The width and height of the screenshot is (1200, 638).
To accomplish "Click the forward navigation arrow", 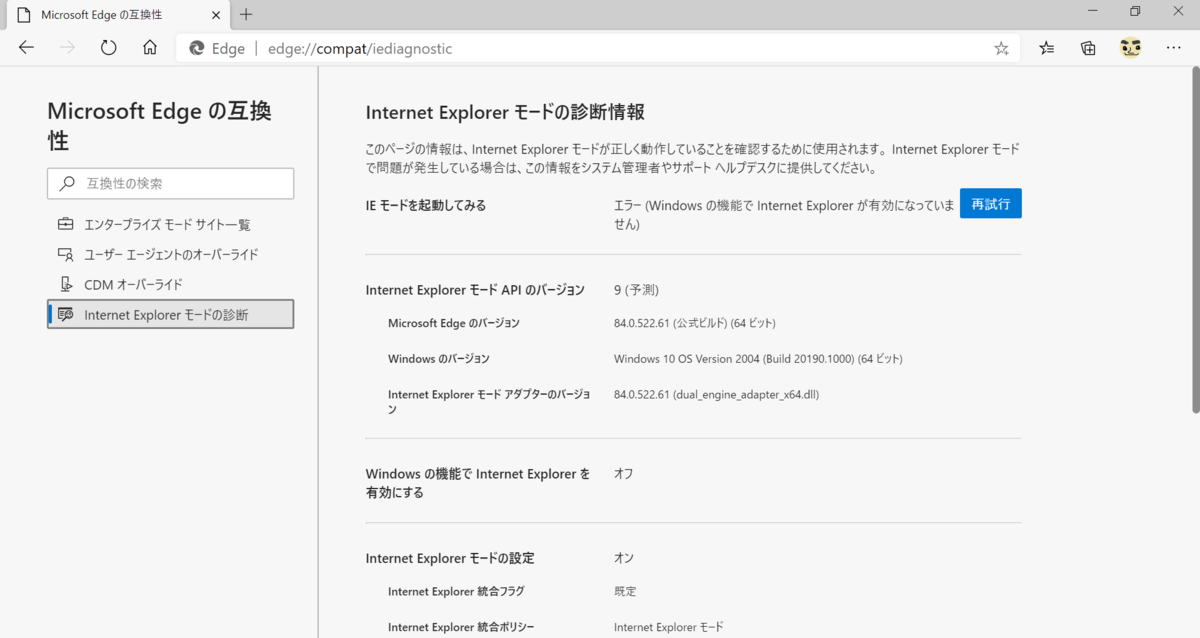I will [x=67, y=48].
